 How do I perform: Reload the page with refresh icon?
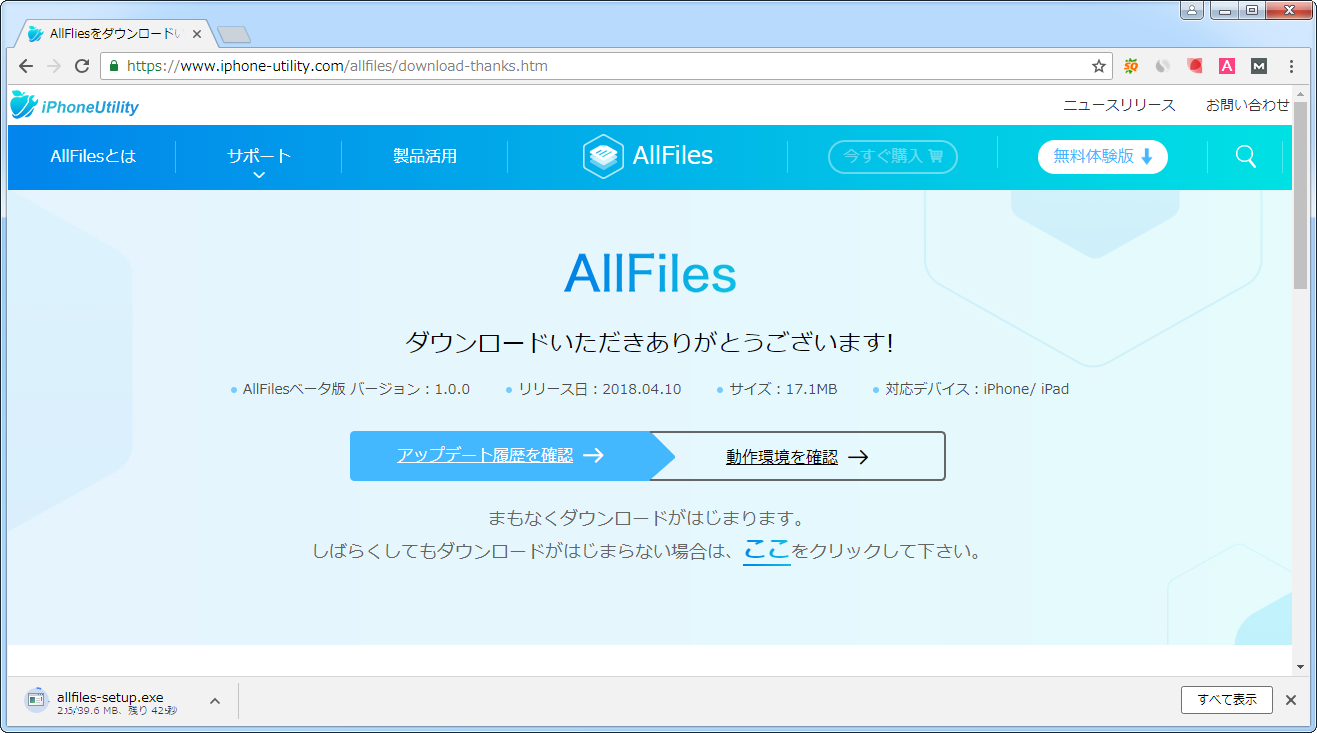(x=82, y=66)
